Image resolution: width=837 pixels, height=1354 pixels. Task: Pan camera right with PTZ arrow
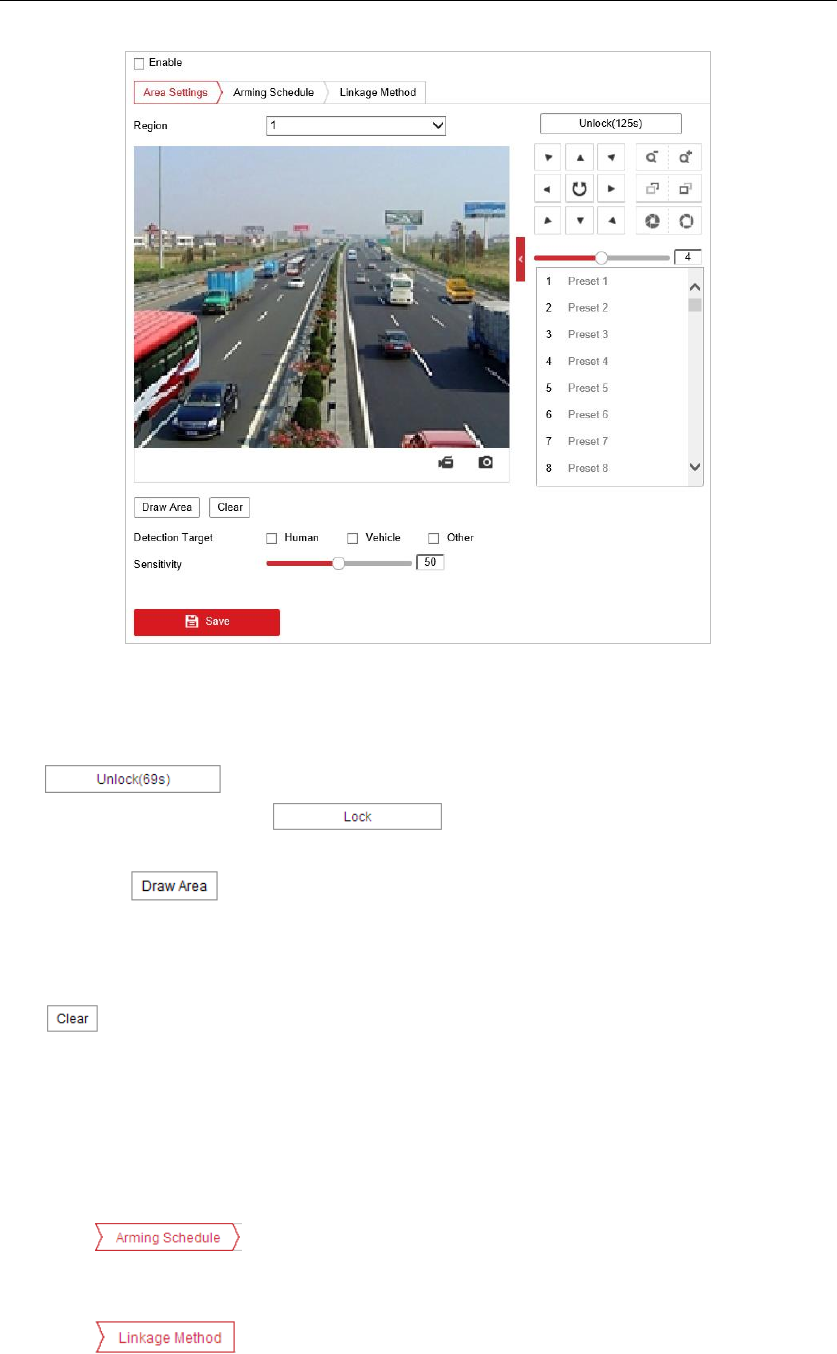[610, 188]
